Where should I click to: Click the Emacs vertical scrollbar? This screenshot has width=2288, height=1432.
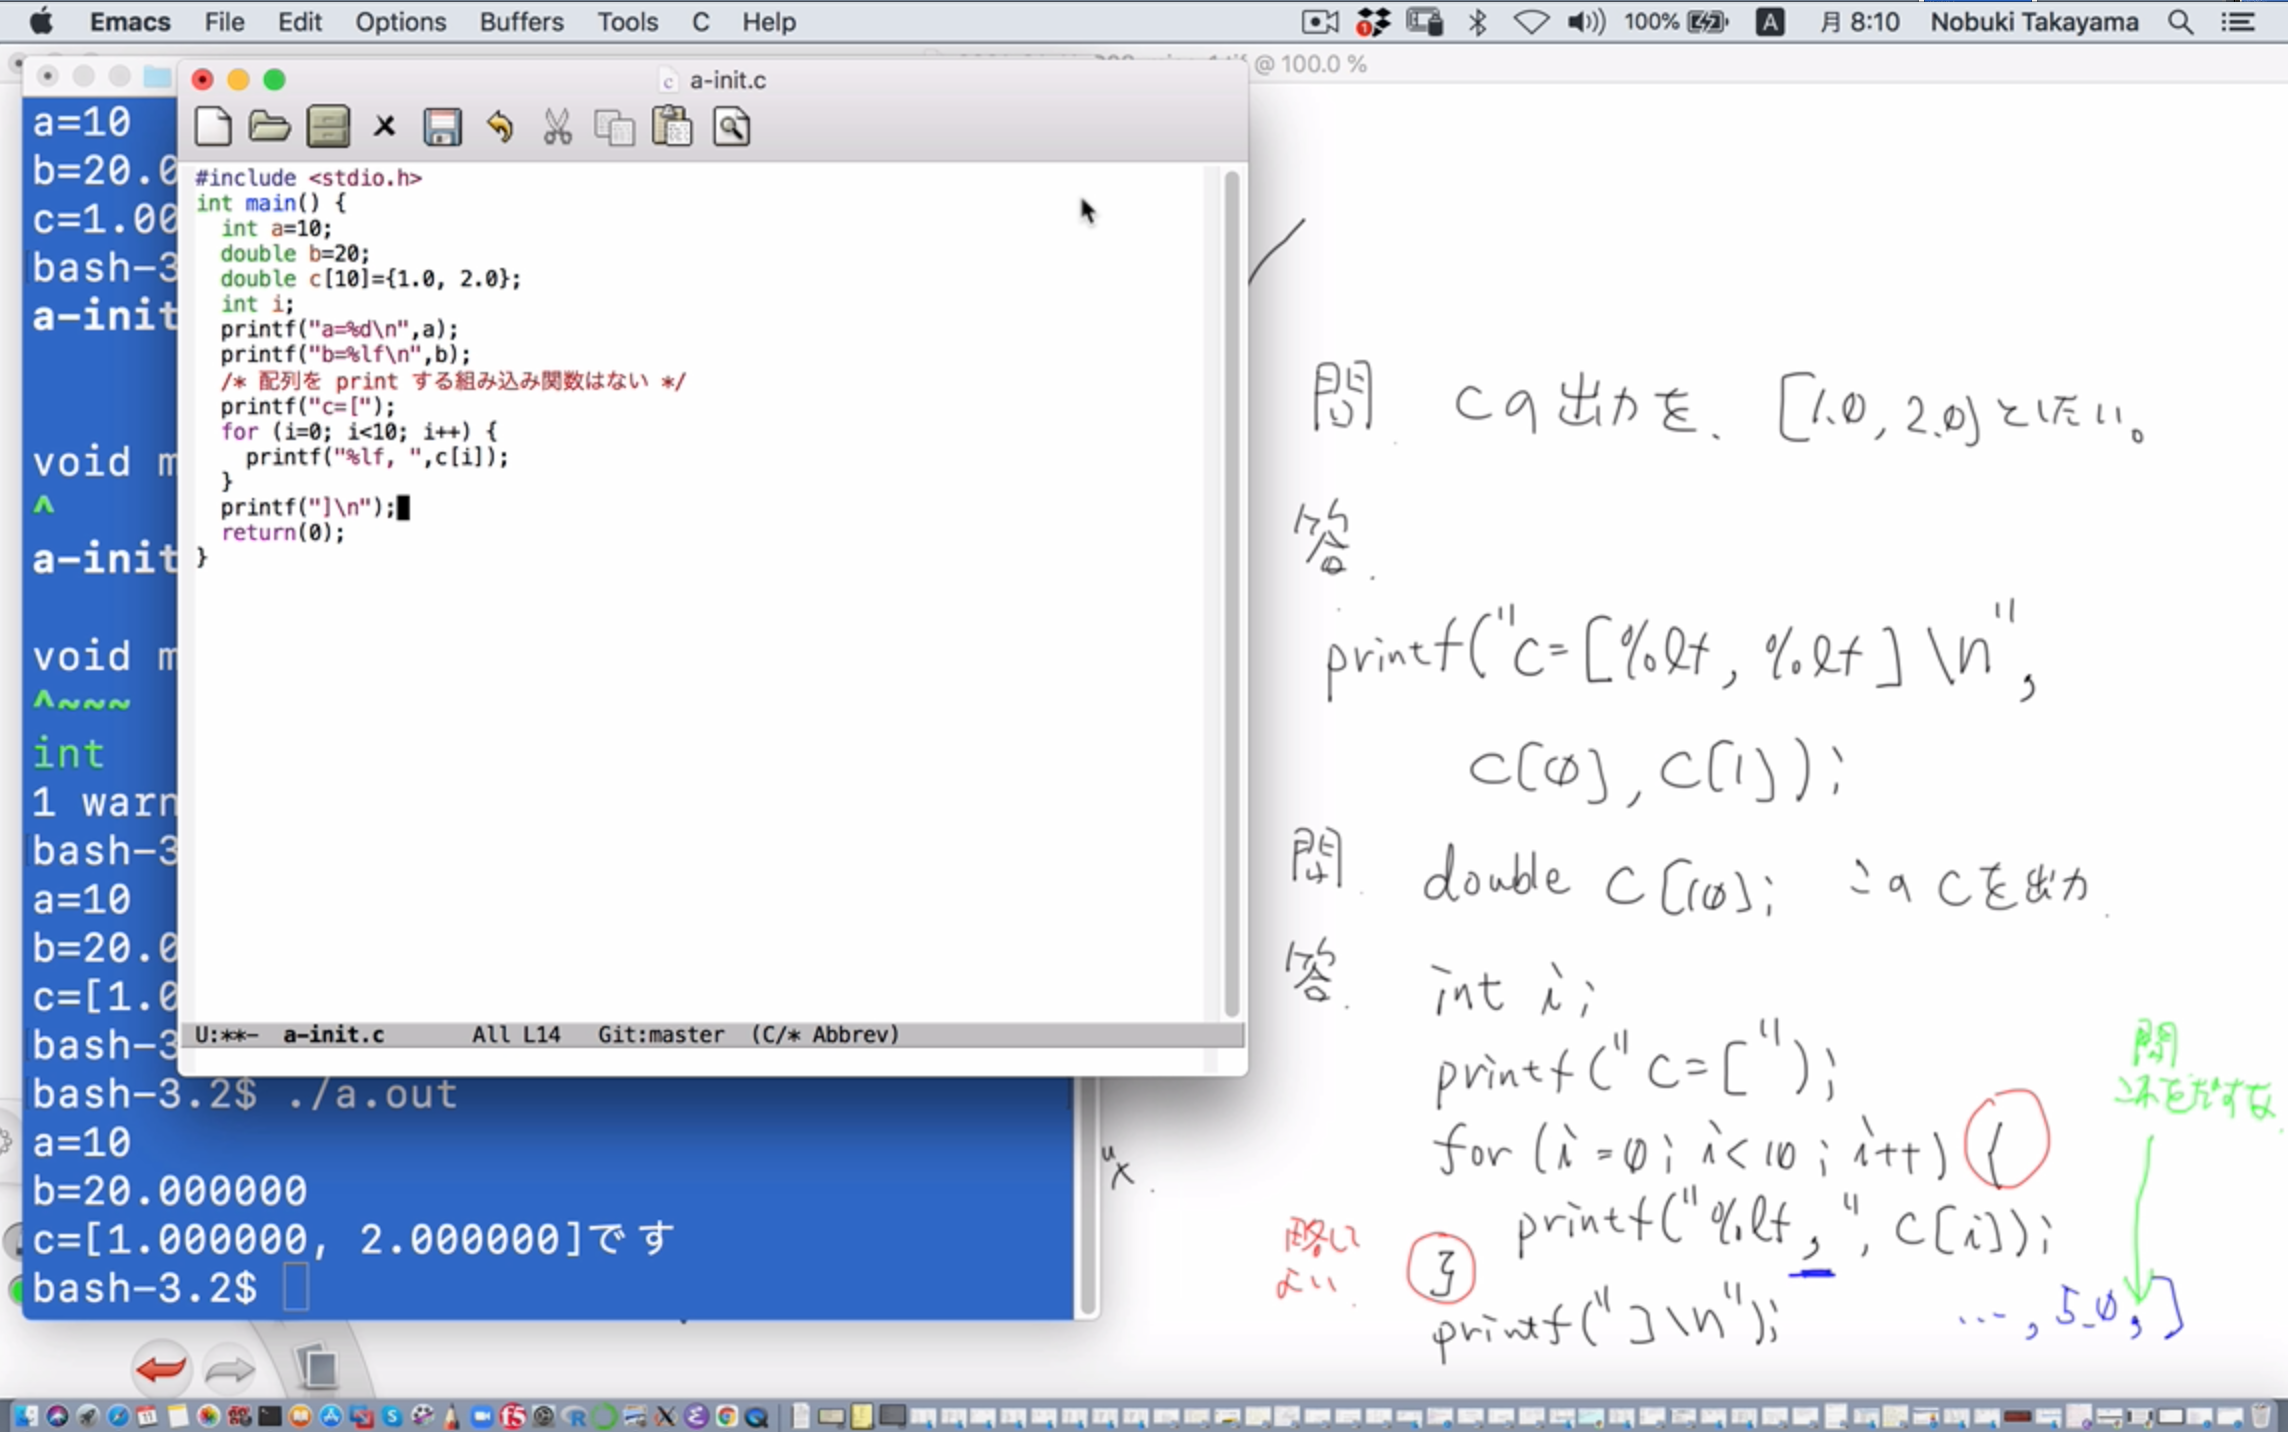tap(1231, 592)
